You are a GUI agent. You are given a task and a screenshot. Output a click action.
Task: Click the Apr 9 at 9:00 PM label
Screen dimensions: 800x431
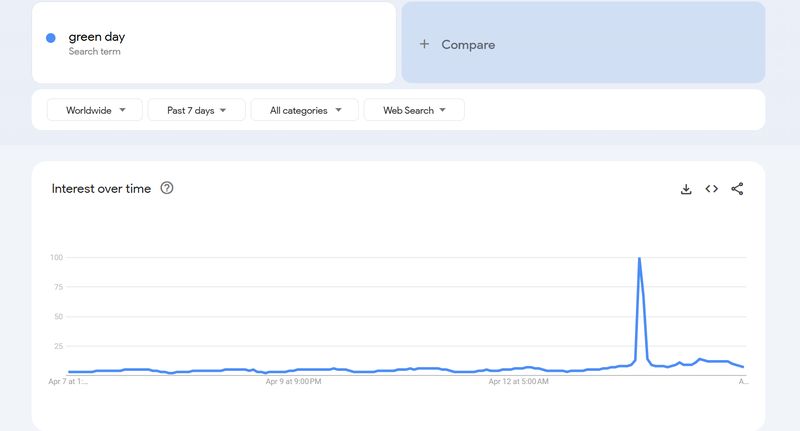[x=293, y=382]
